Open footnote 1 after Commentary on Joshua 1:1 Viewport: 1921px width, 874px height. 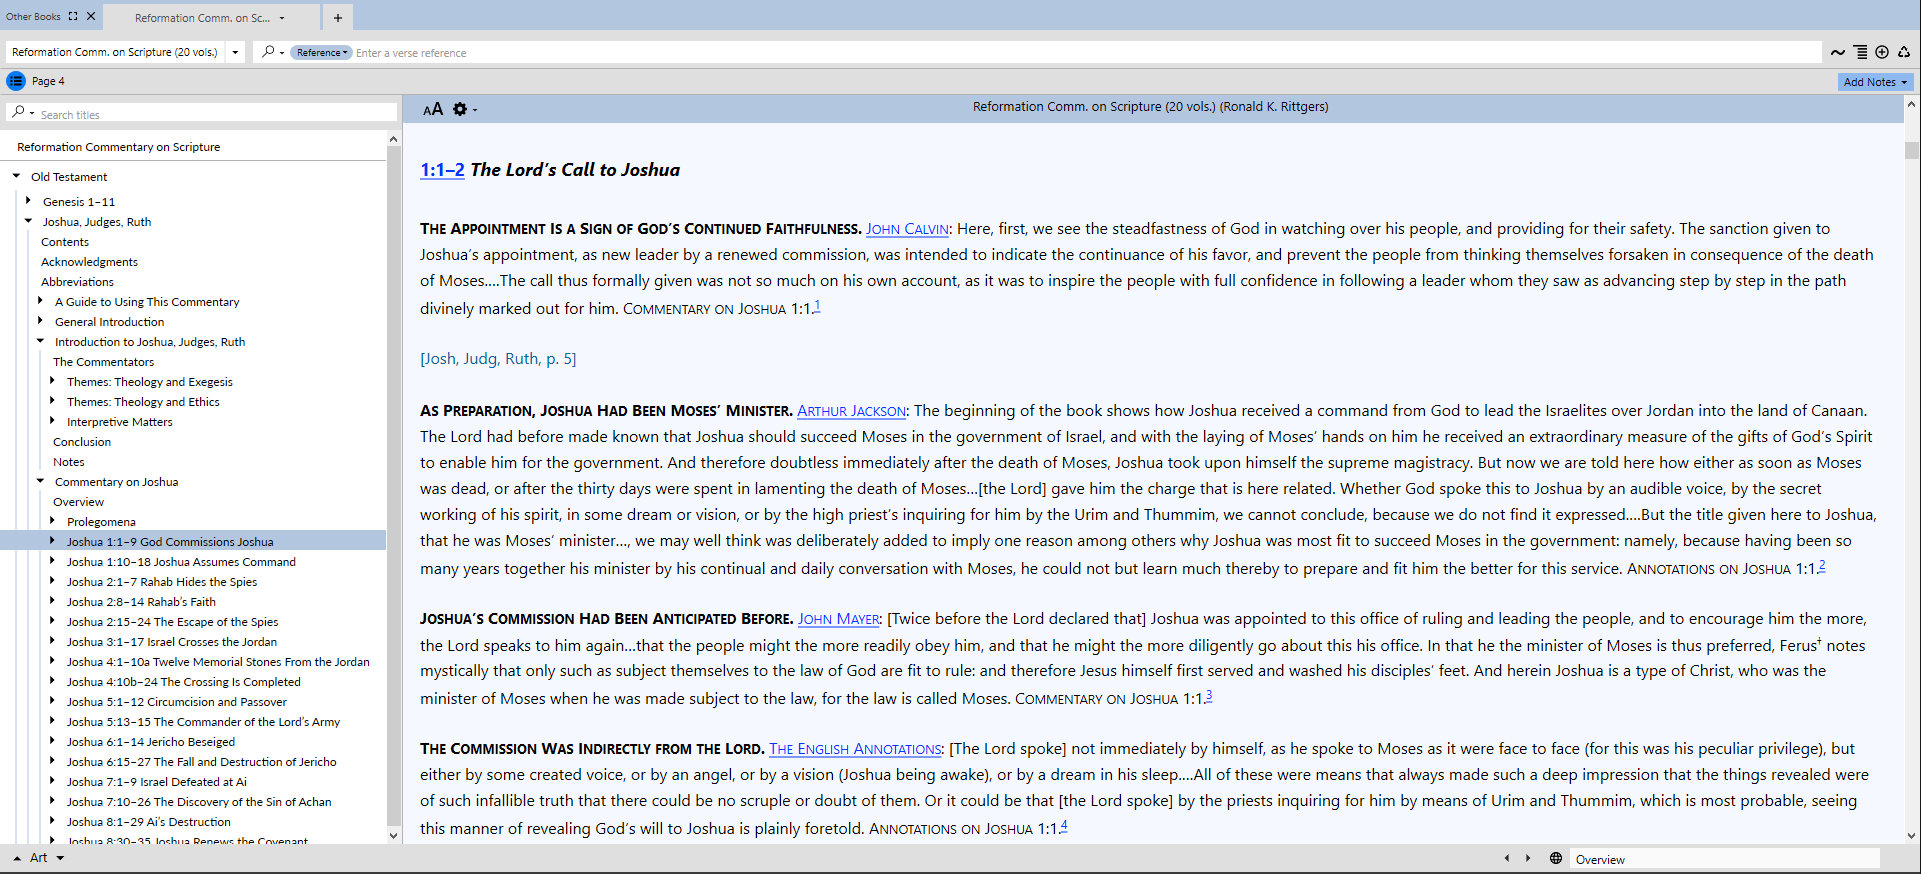(817, 306)
